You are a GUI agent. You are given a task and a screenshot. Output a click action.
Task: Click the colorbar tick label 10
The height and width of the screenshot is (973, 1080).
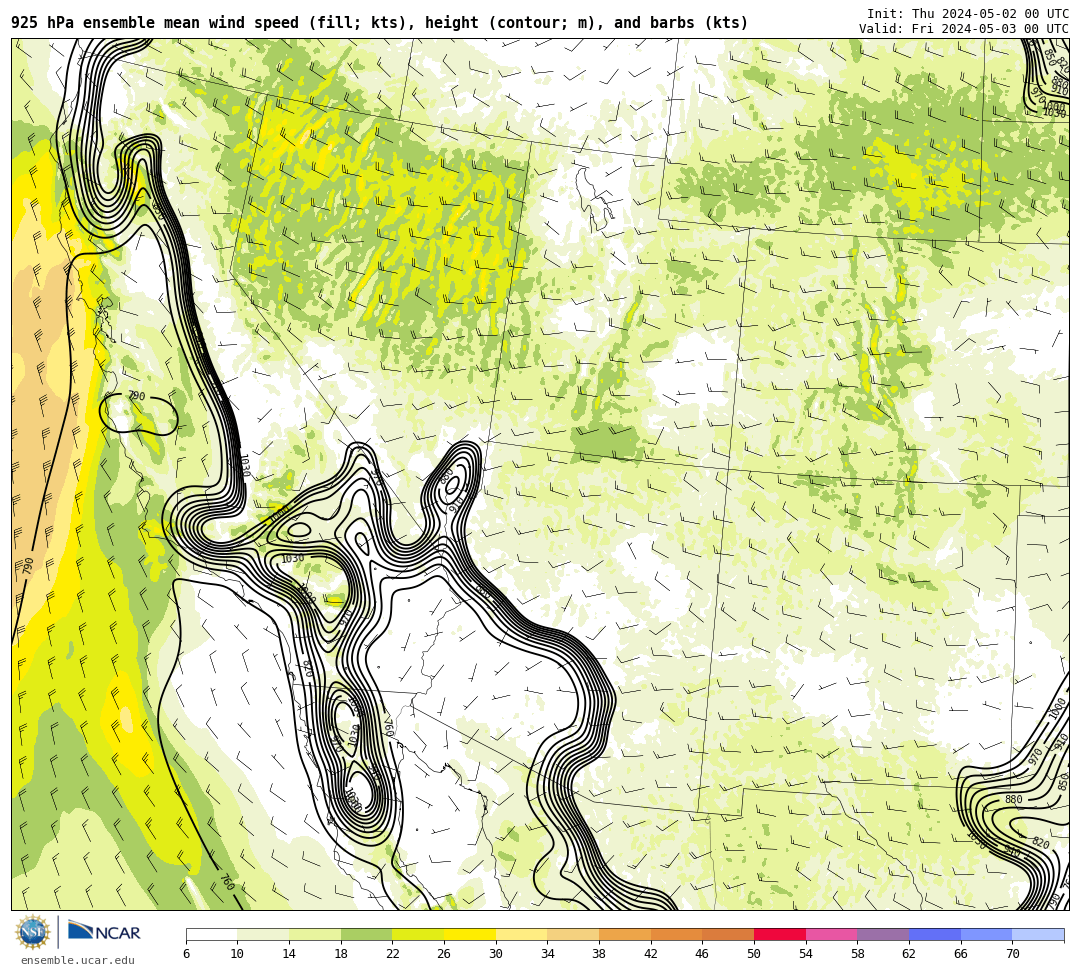[x=238, y=954]
